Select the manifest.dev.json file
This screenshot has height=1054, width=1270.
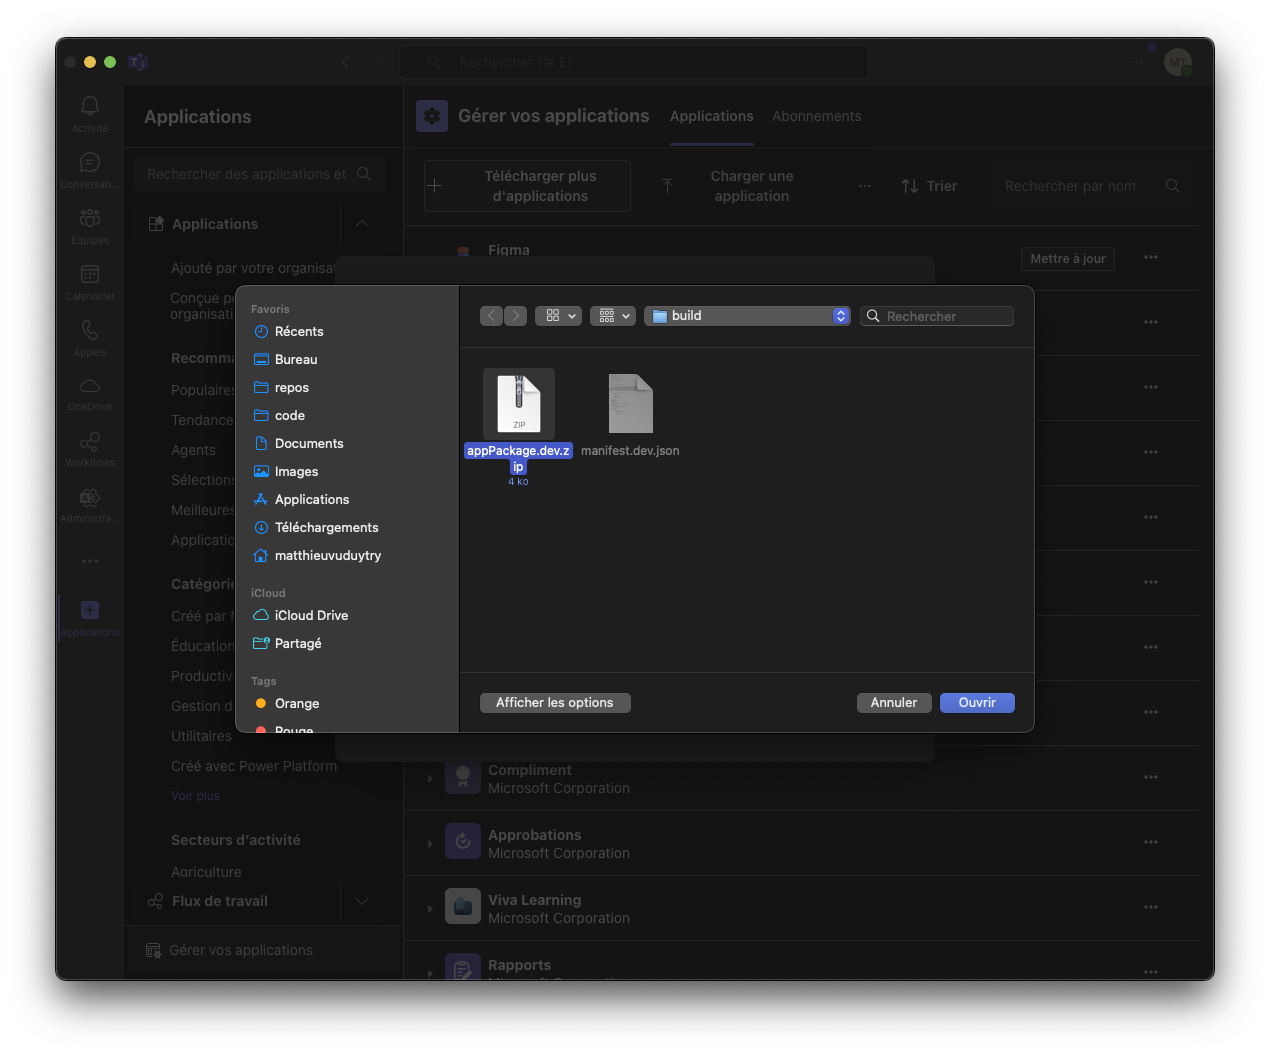630,404
